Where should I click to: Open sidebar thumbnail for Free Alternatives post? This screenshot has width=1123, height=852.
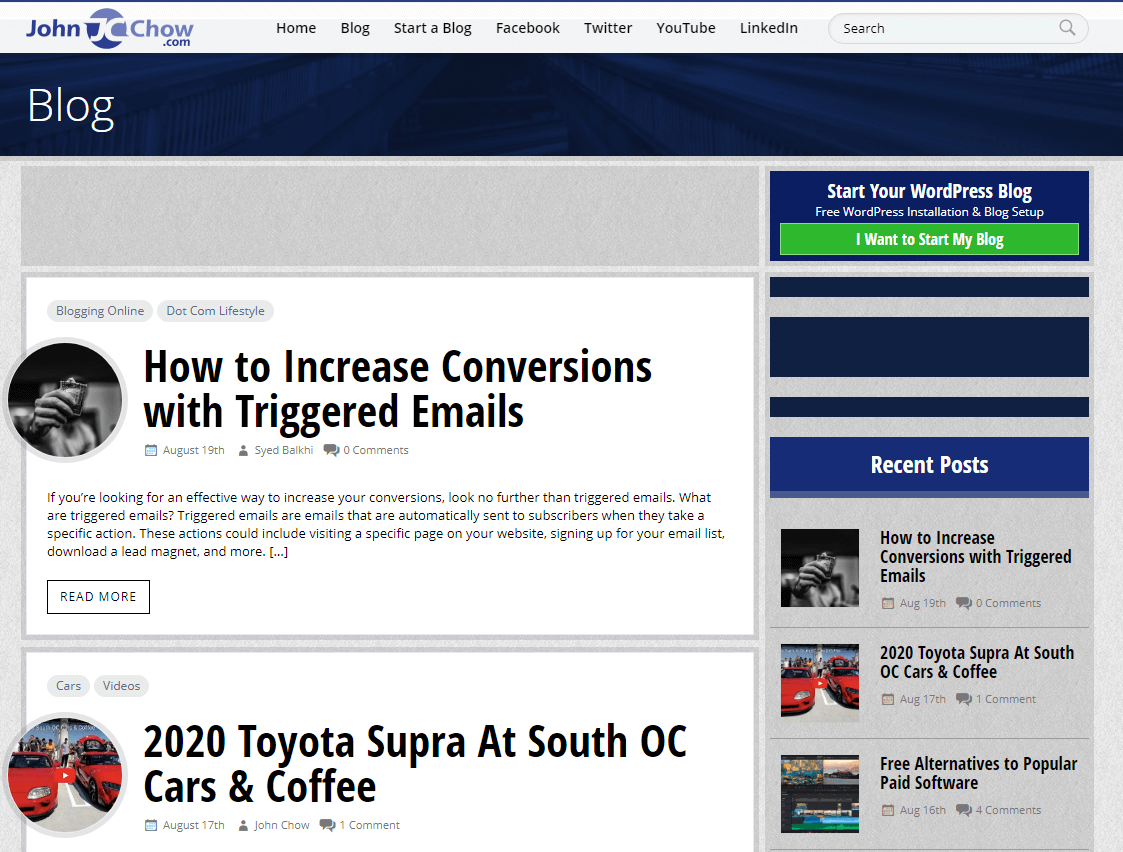(x=820, y=793)
